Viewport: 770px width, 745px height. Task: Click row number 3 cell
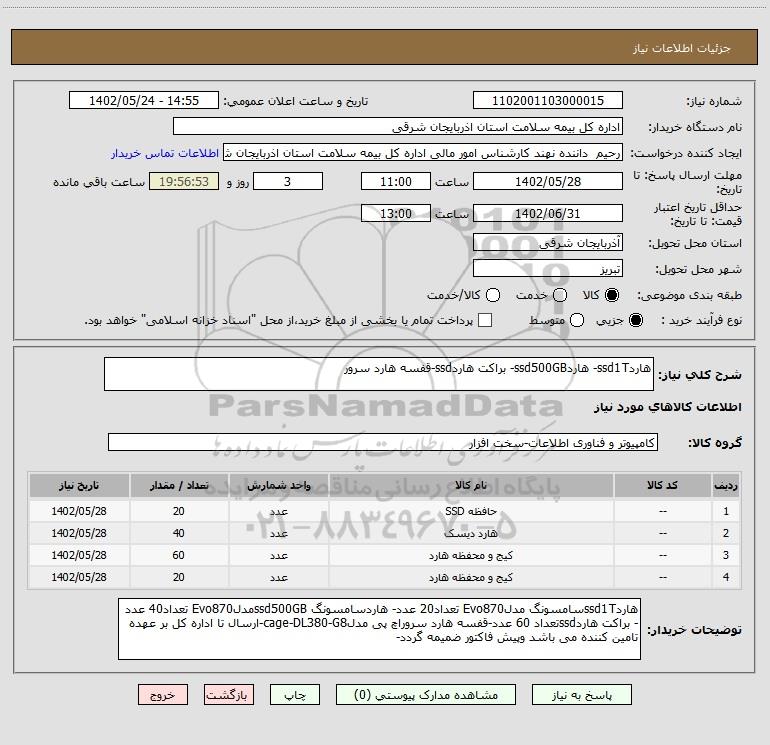[x=726, y=555]
